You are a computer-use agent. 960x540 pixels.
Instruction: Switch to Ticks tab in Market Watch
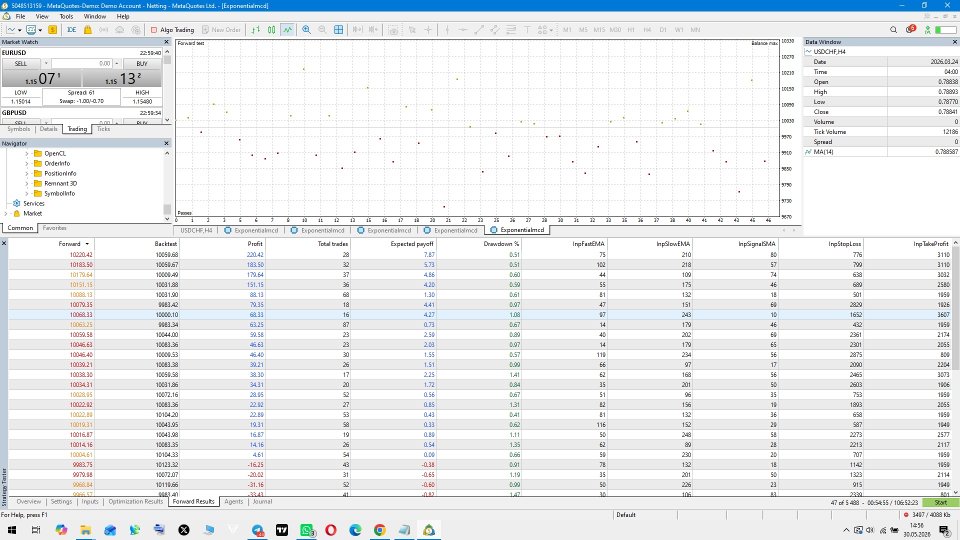103,129
